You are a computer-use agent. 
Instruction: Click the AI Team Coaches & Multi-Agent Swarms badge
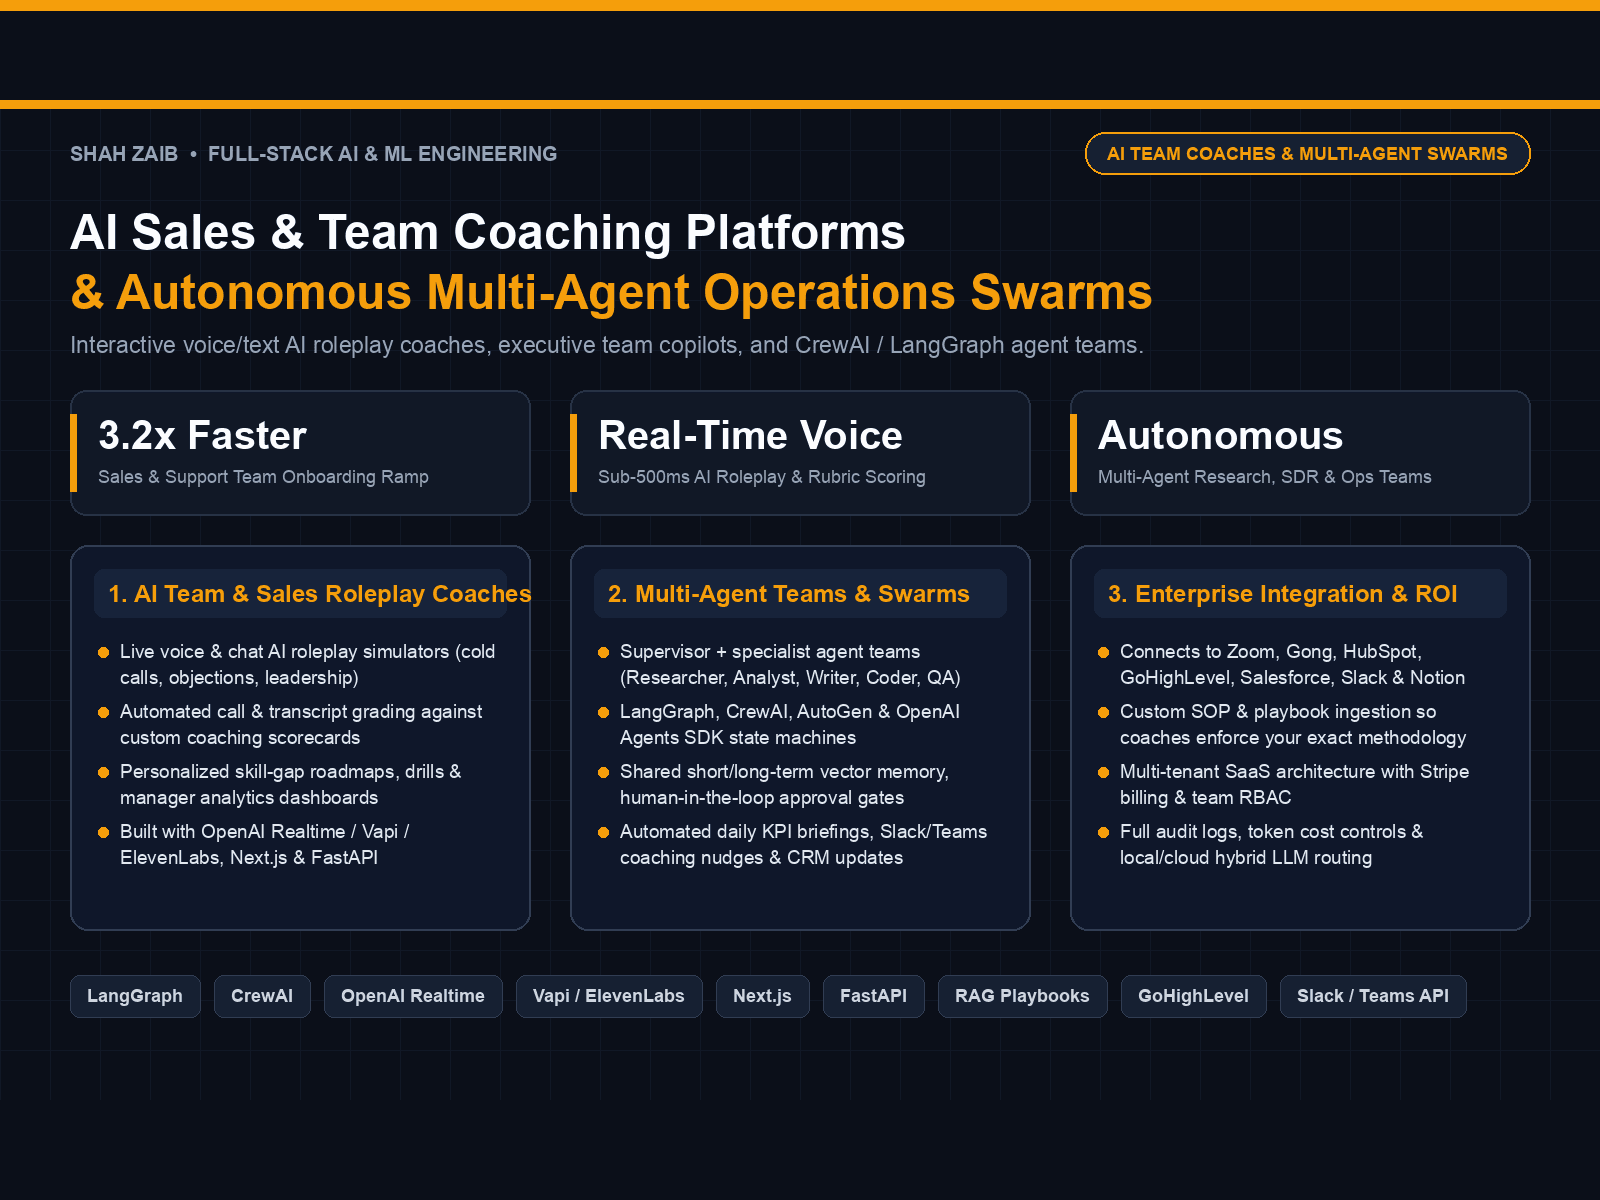click(1307, 154)
